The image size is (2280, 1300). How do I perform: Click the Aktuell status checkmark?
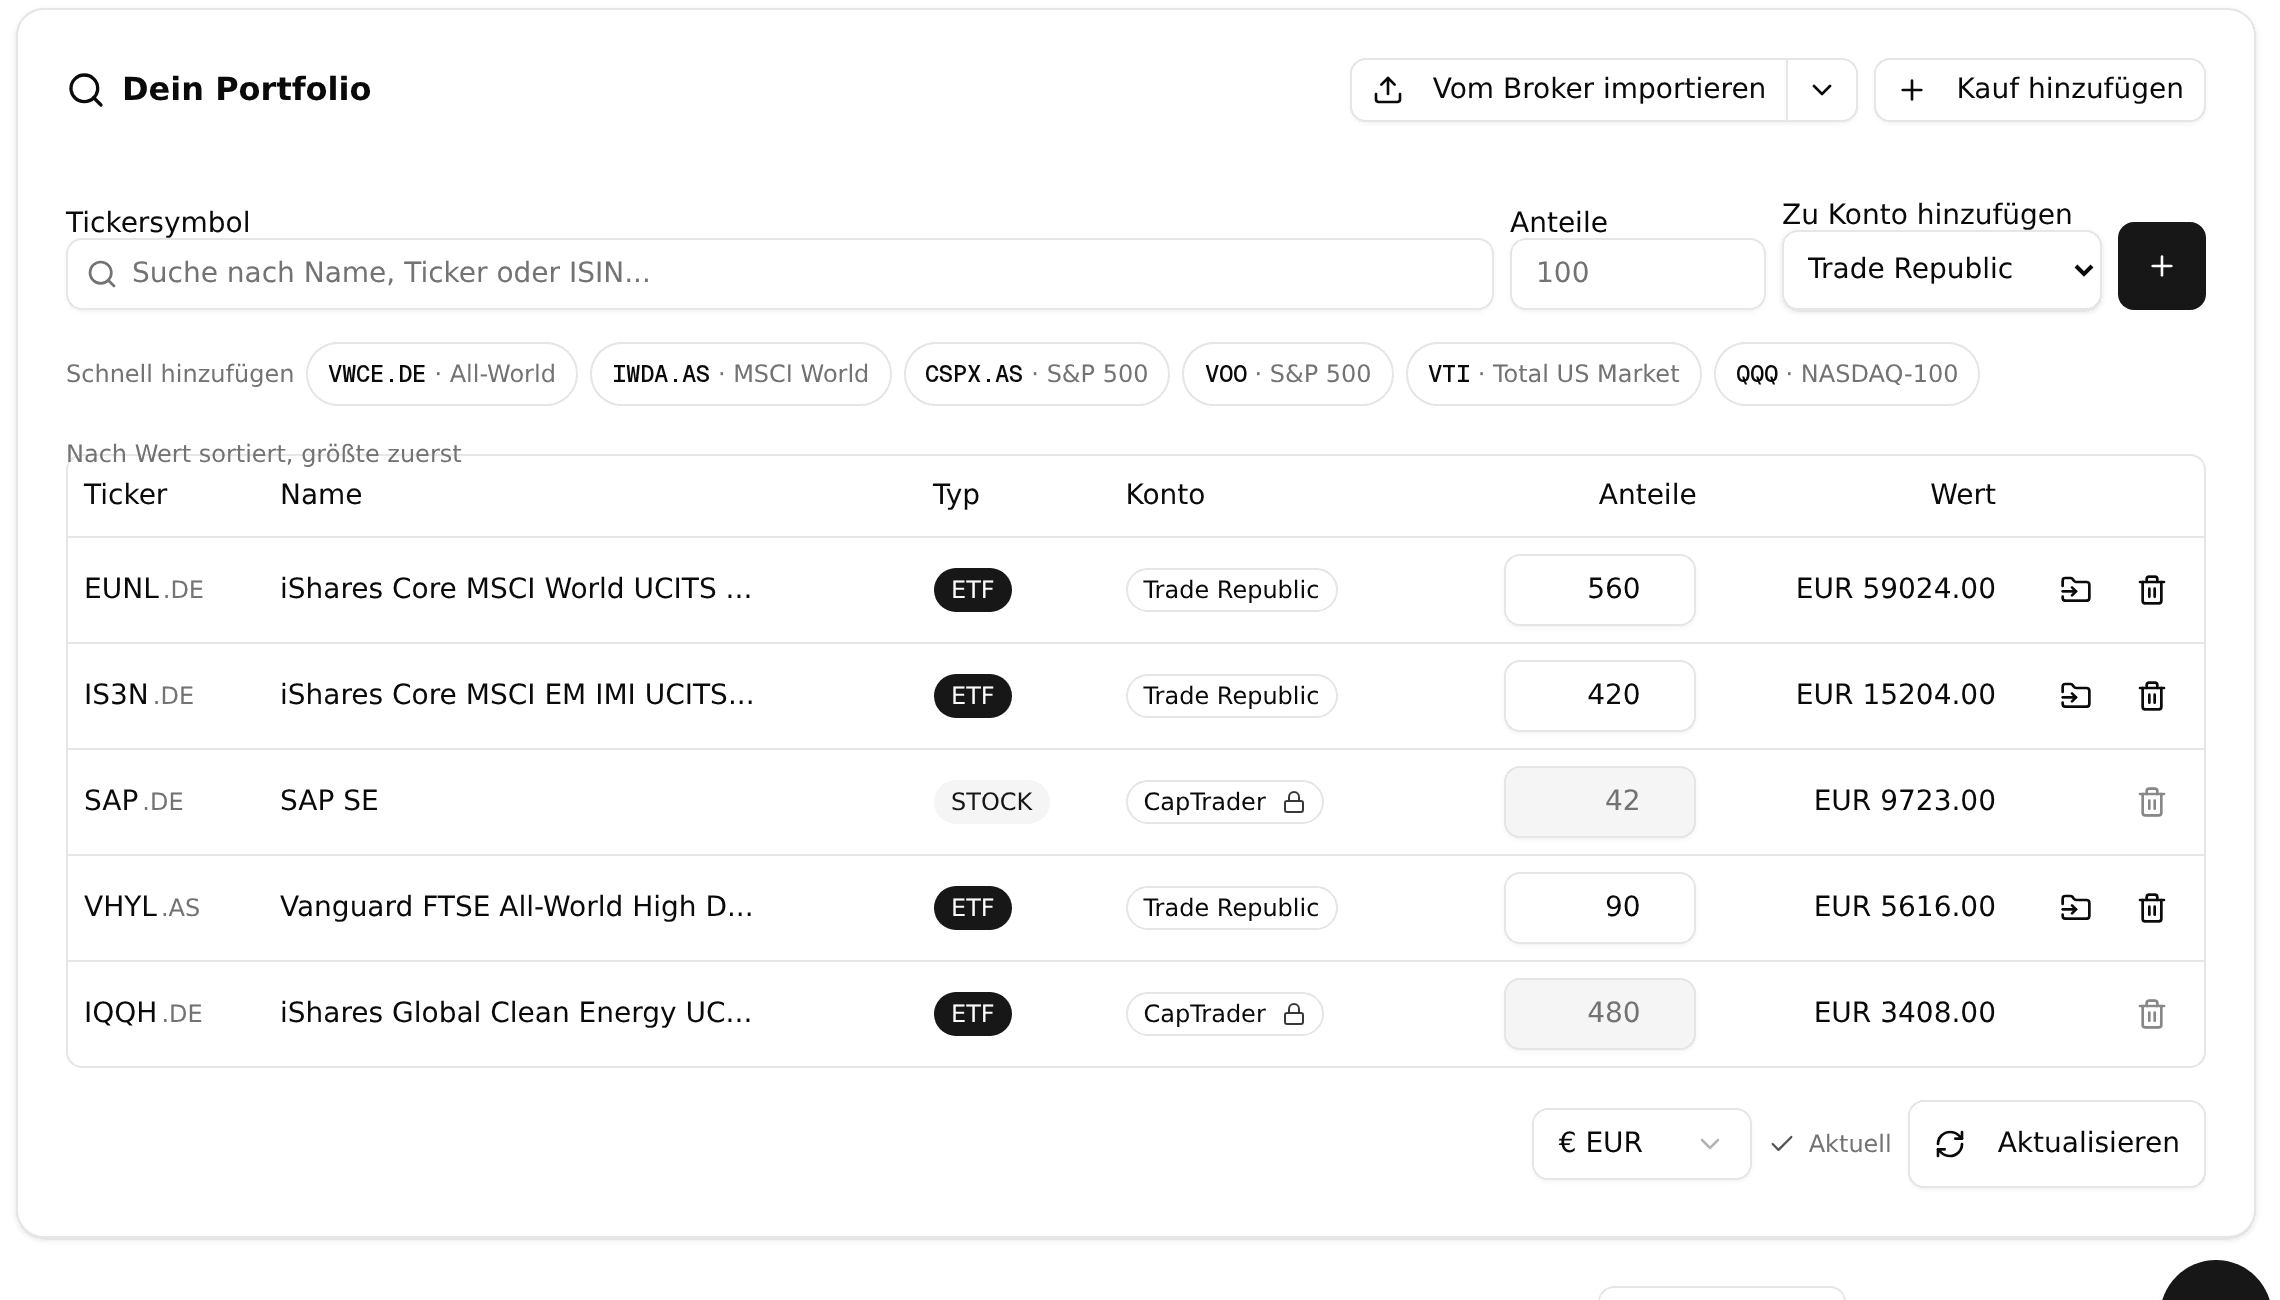1781,1144
